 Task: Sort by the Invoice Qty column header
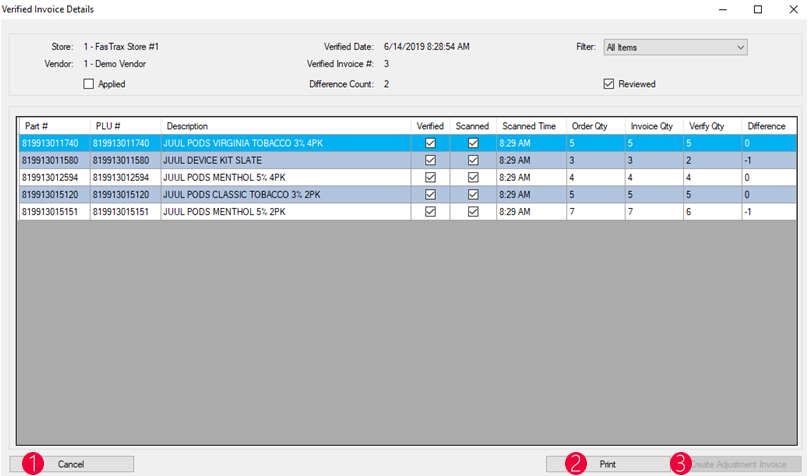(x=654, y=126)
